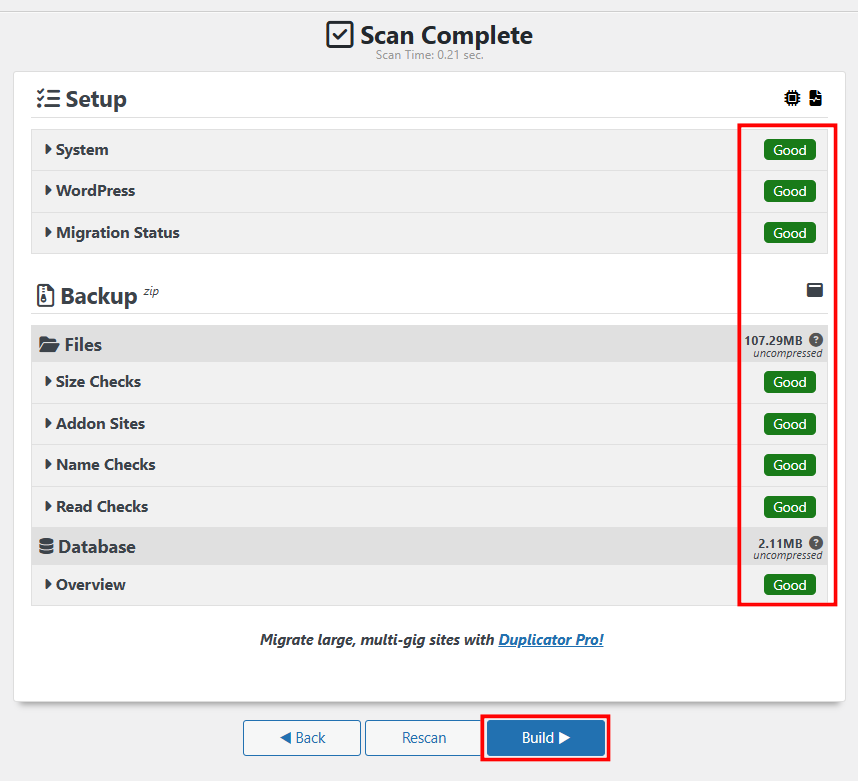Screen dimensions: 858x781
Task: Click the Good badge for Read Checks
Action: tap(790, 507)
